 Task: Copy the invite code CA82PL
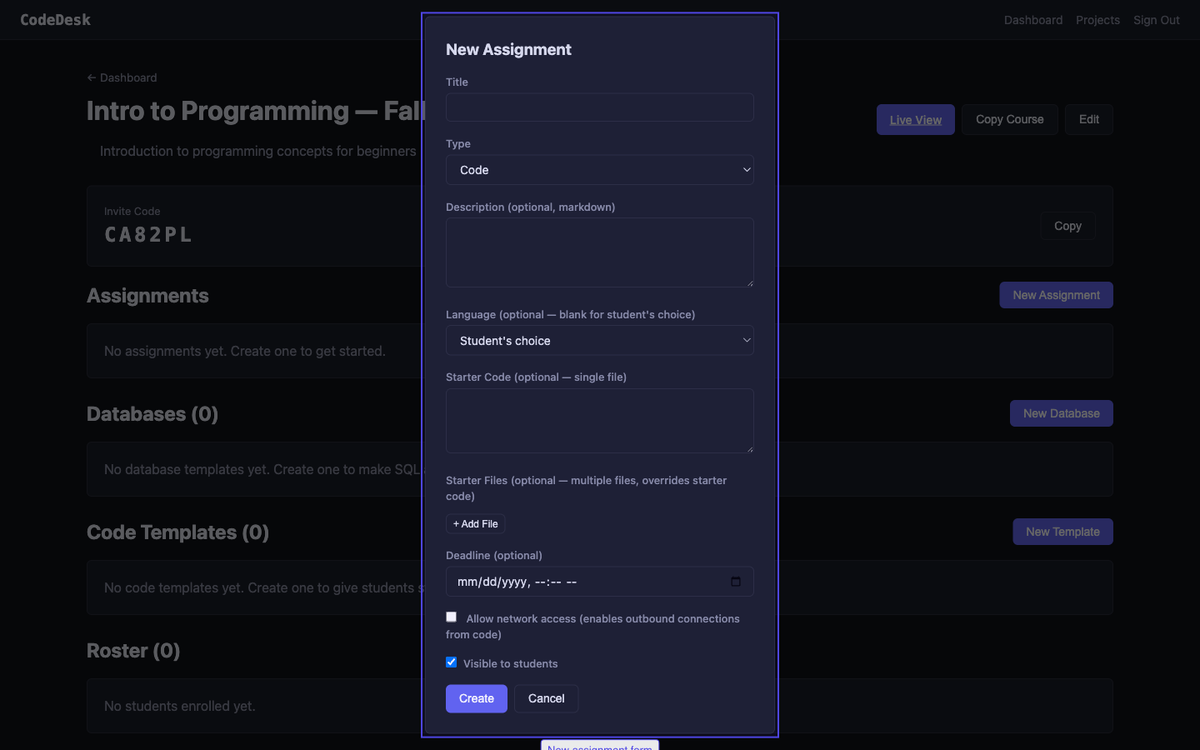tap(1067, 225)
